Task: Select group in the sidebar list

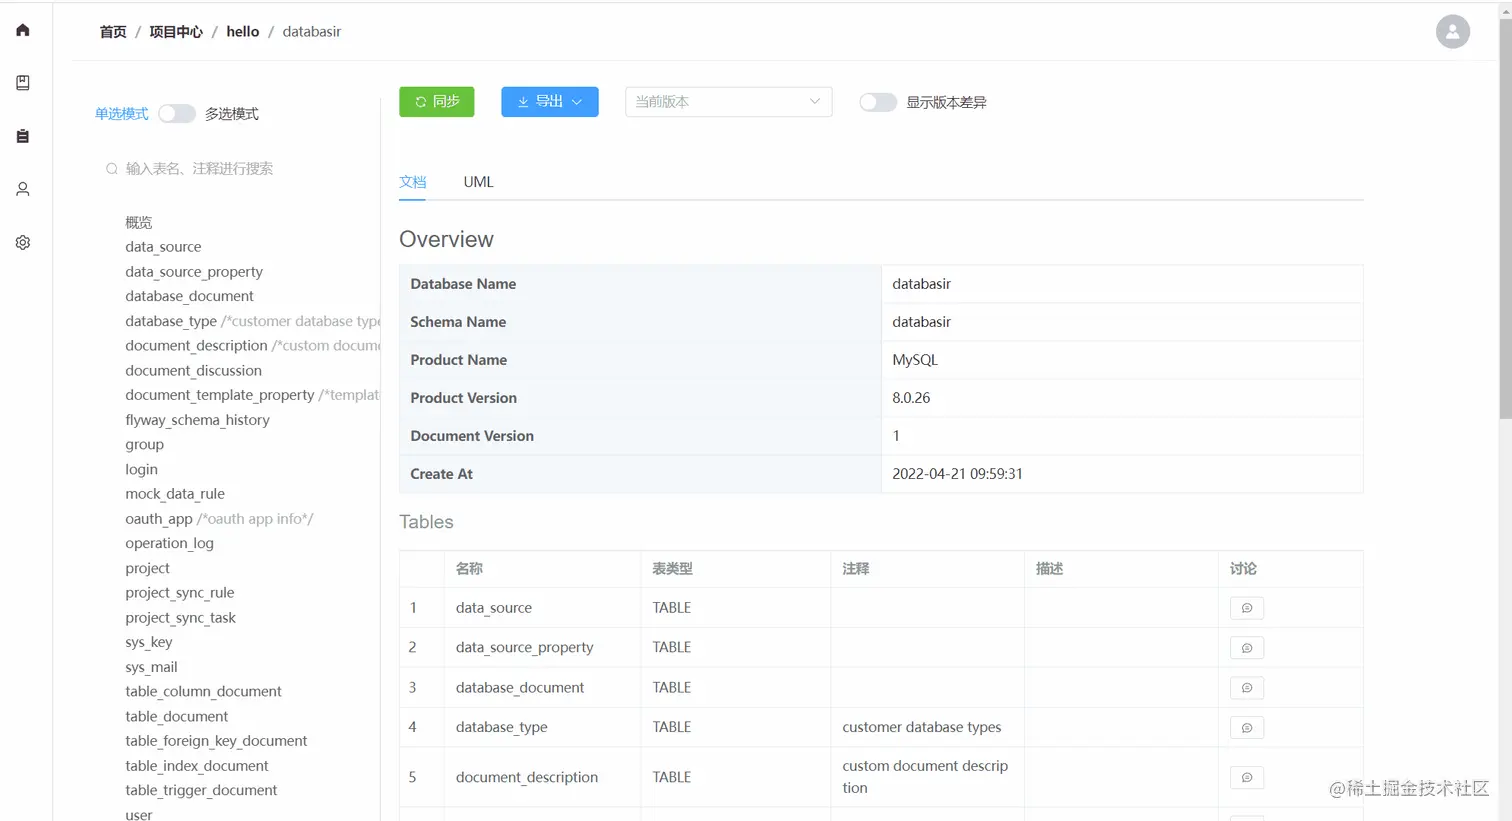Action: 144,445
